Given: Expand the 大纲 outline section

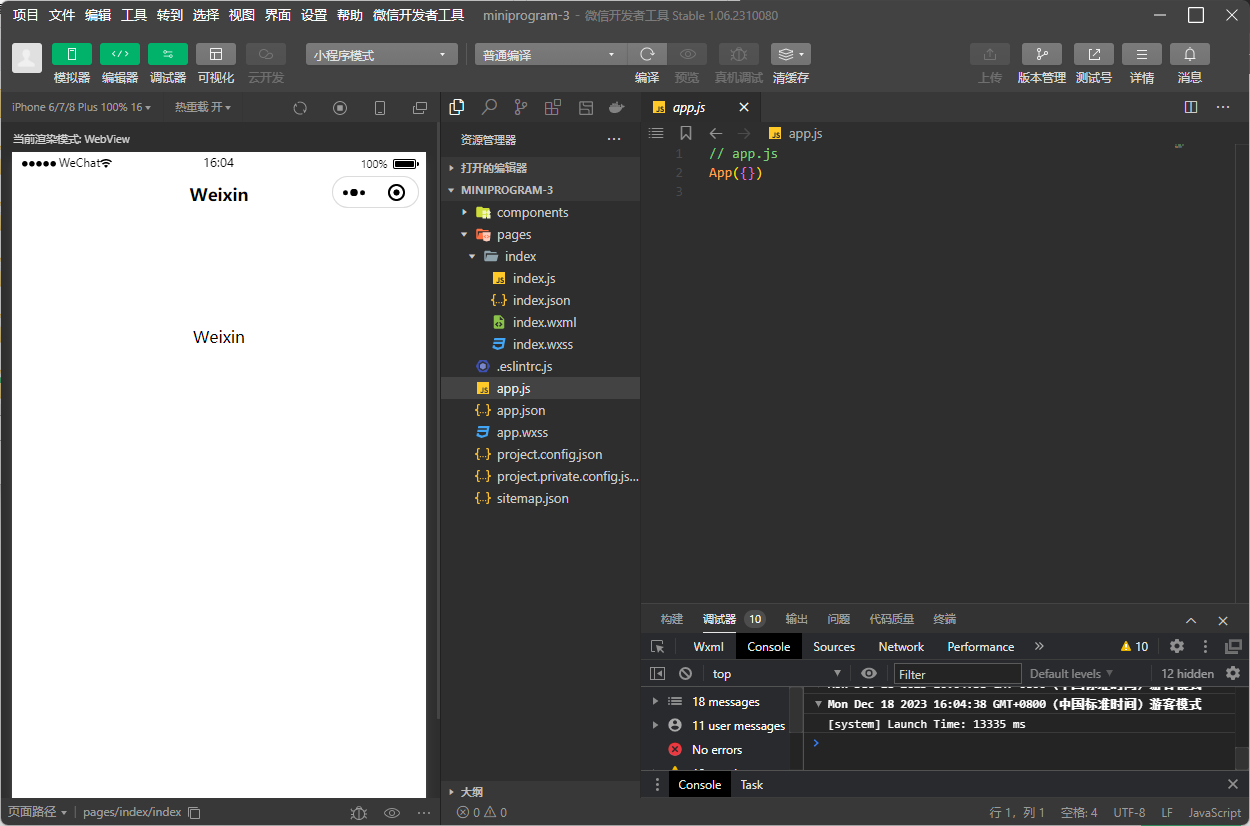Looking at the screenshot, I should (x=540, y=792).
